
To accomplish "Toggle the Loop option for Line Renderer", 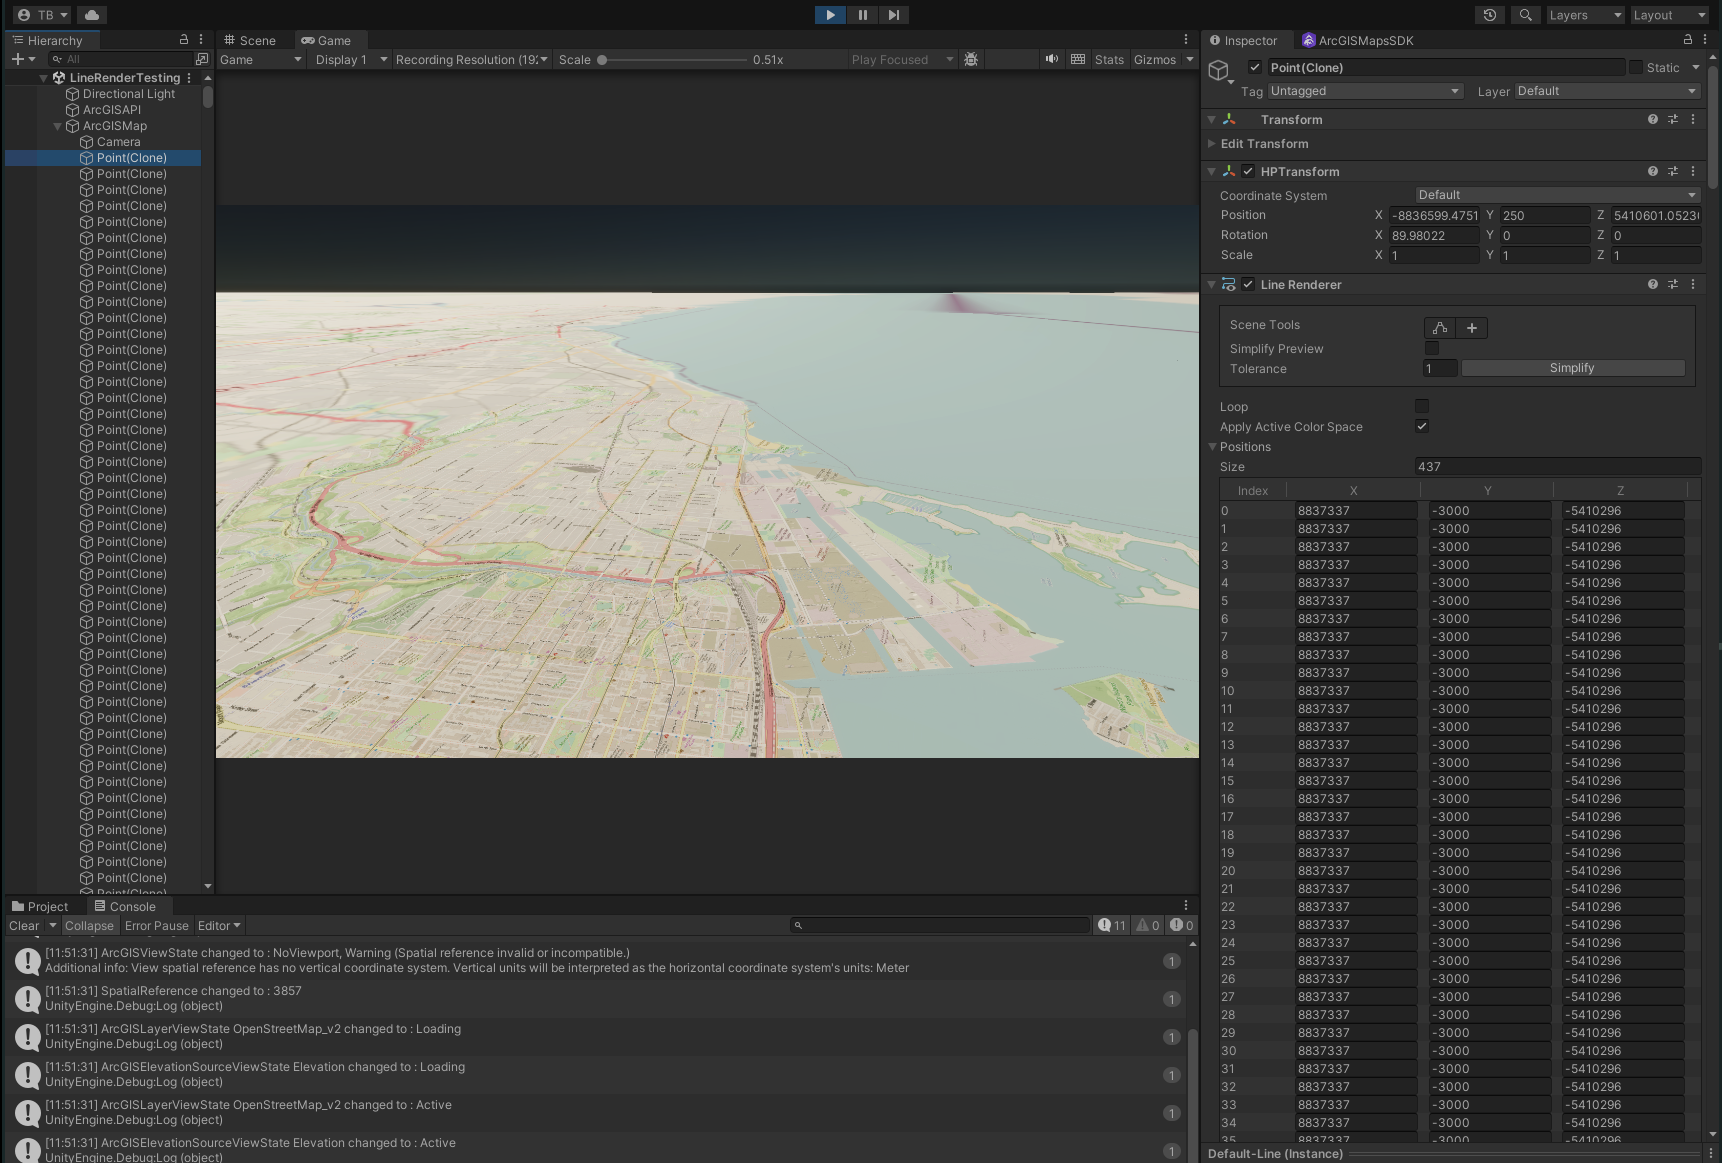I will [1421, 406].
